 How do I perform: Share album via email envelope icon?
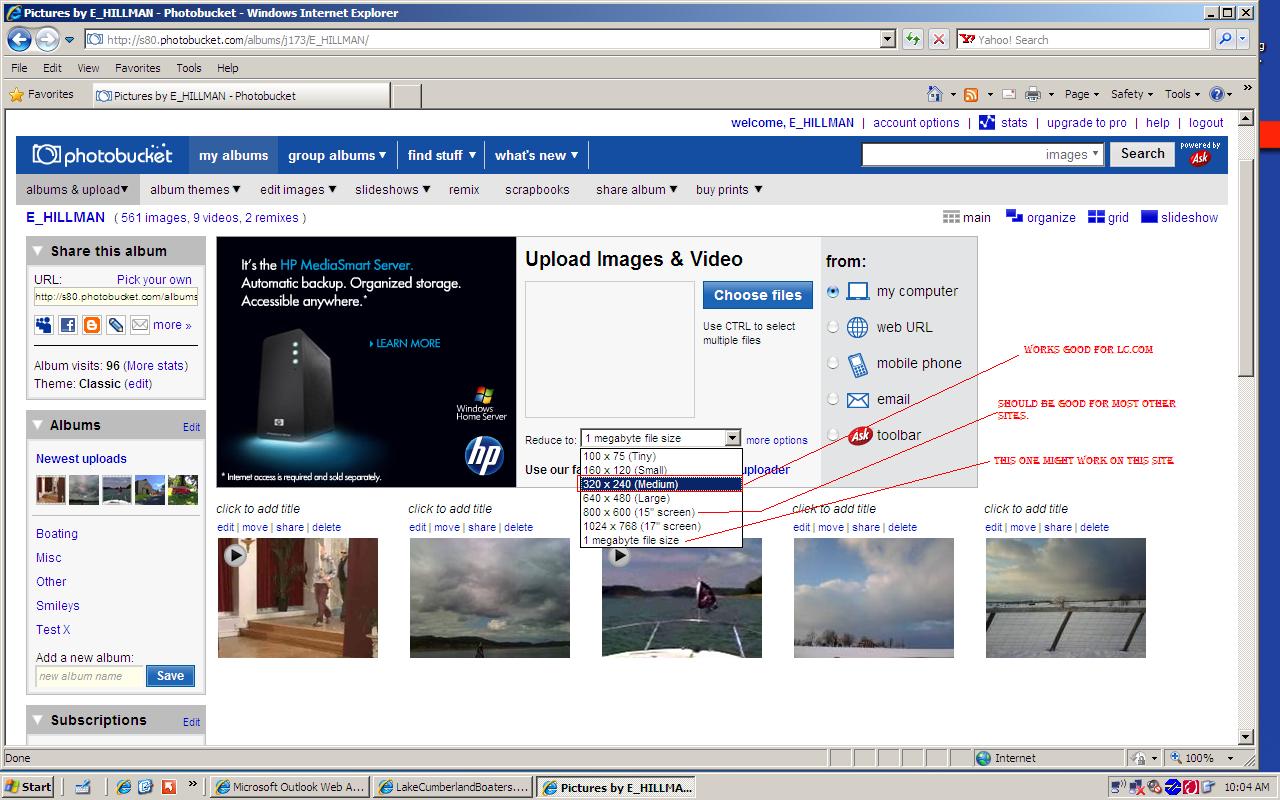tap(140, 325)
